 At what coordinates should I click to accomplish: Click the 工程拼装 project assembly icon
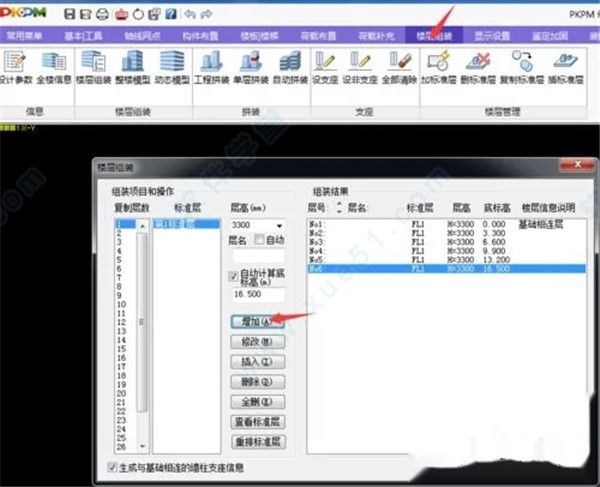point(212,67)
